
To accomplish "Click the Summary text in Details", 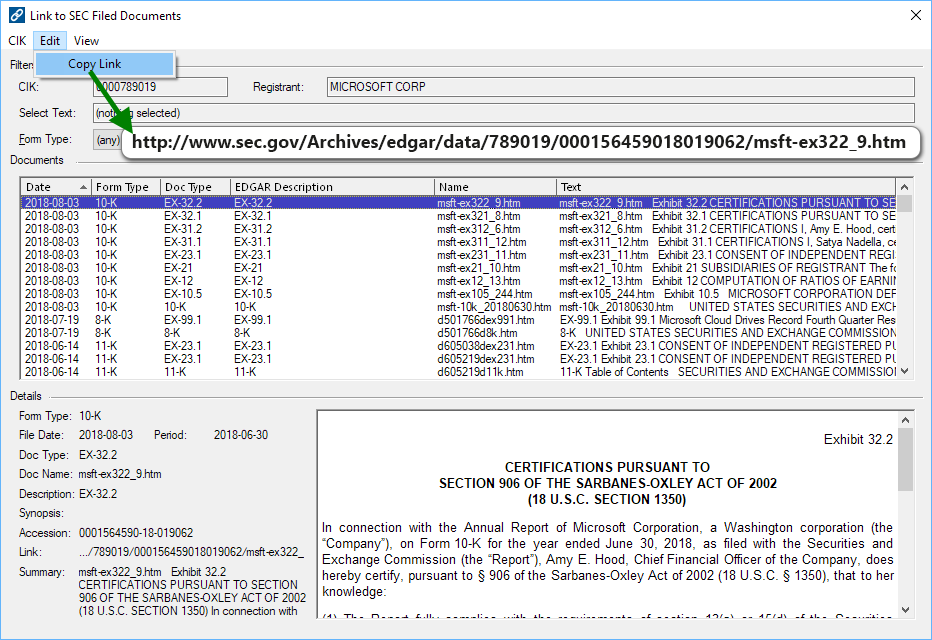I will click(192, 591).
